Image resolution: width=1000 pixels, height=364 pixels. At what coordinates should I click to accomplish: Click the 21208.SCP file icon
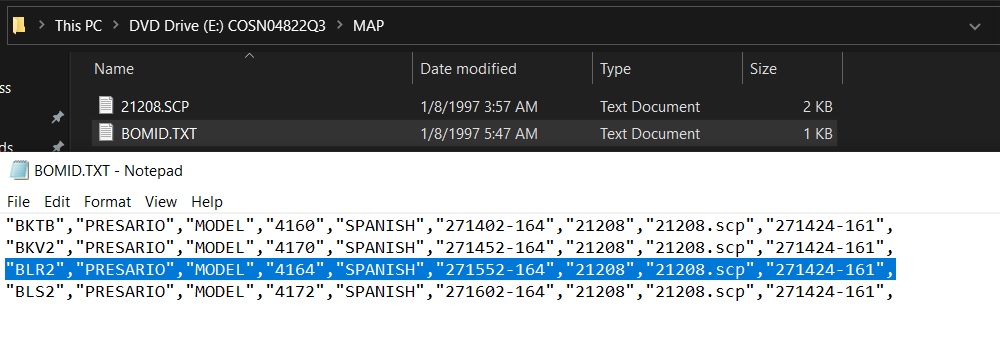(x=106, y=106)
